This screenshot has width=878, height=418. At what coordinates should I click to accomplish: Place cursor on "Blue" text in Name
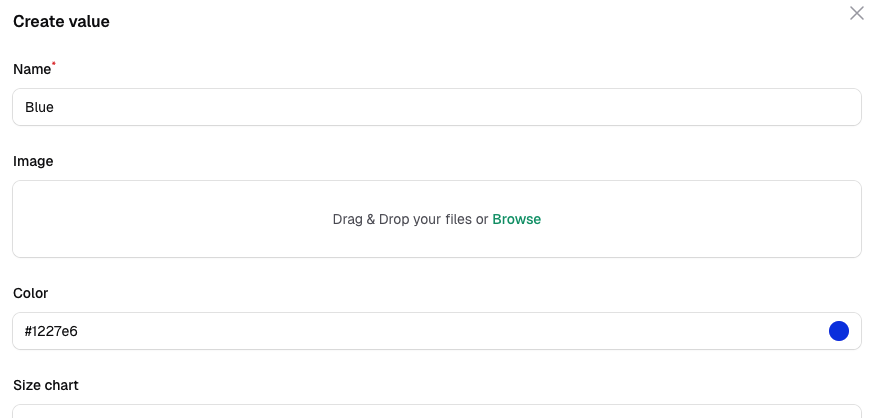39,107
